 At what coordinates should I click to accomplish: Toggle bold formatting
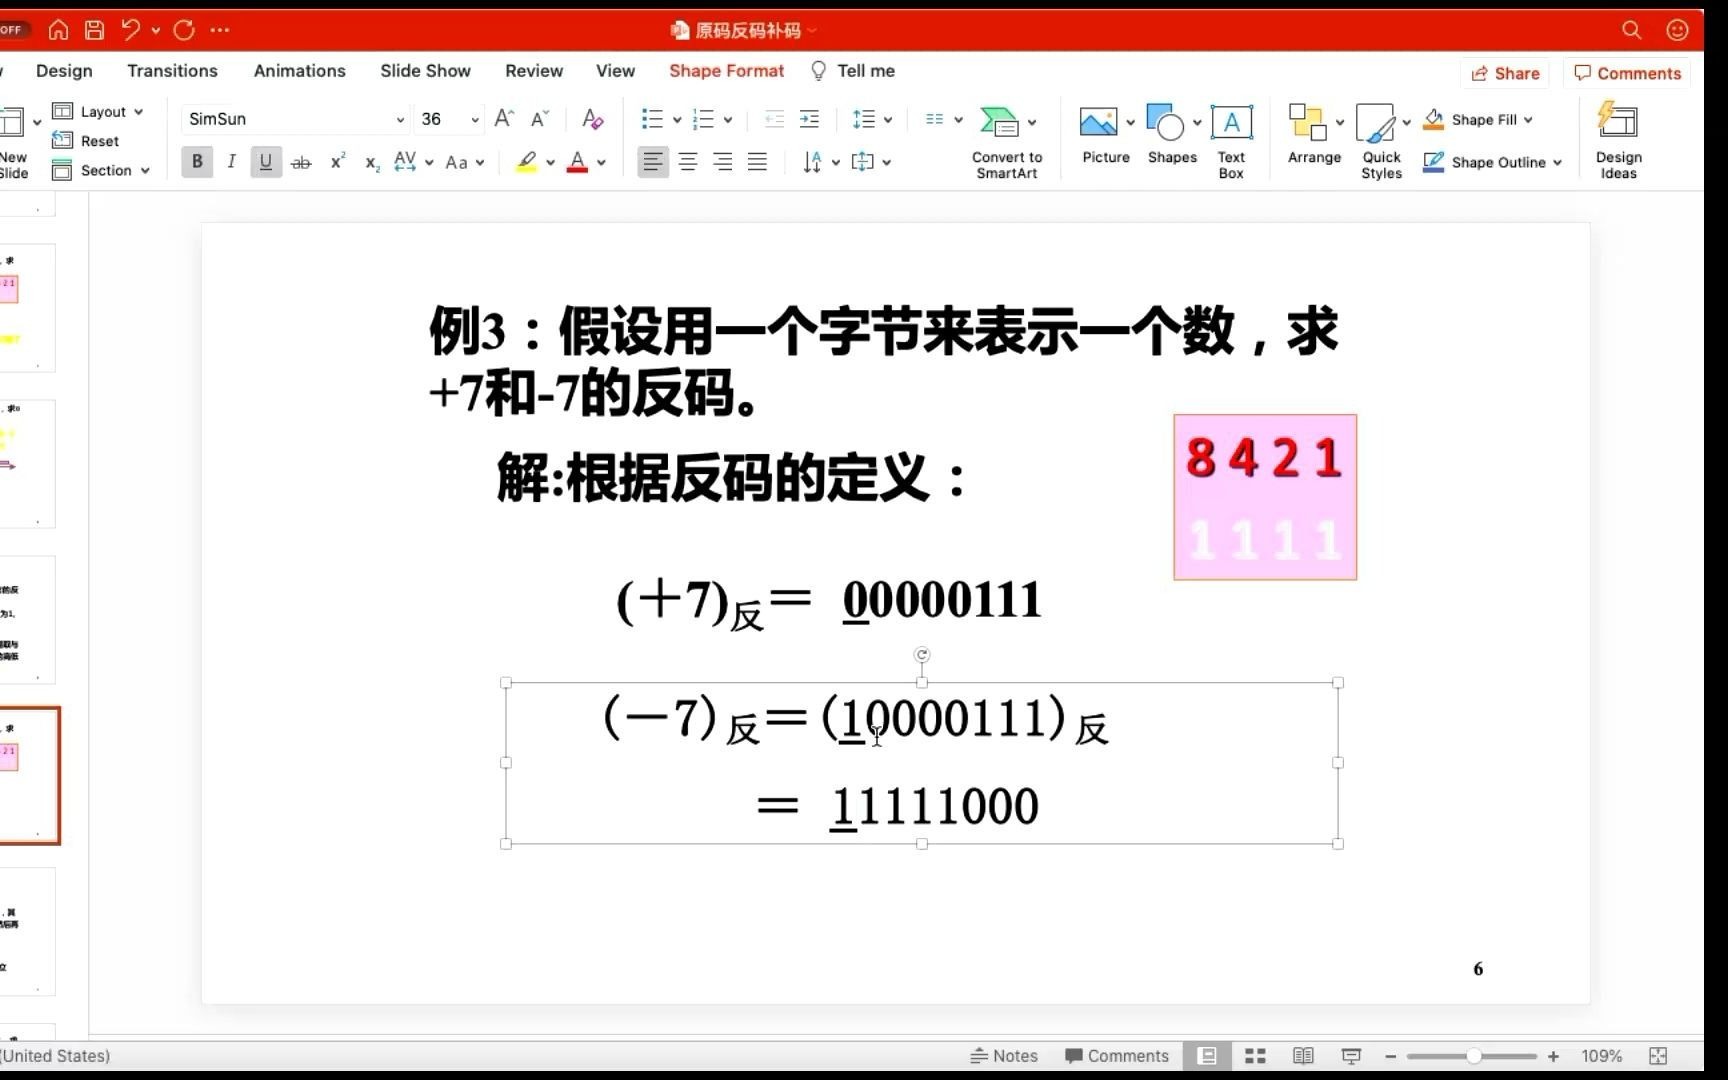click(197, 161)
